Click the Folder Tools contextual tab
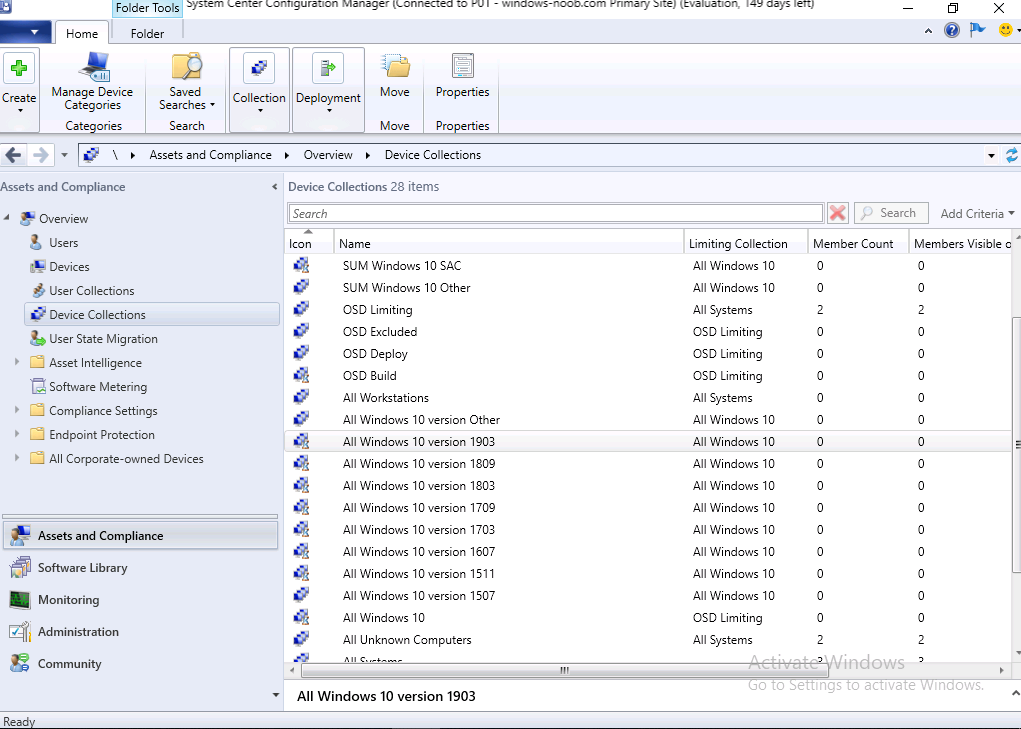 pyautogui.click(x=147, y=8)
